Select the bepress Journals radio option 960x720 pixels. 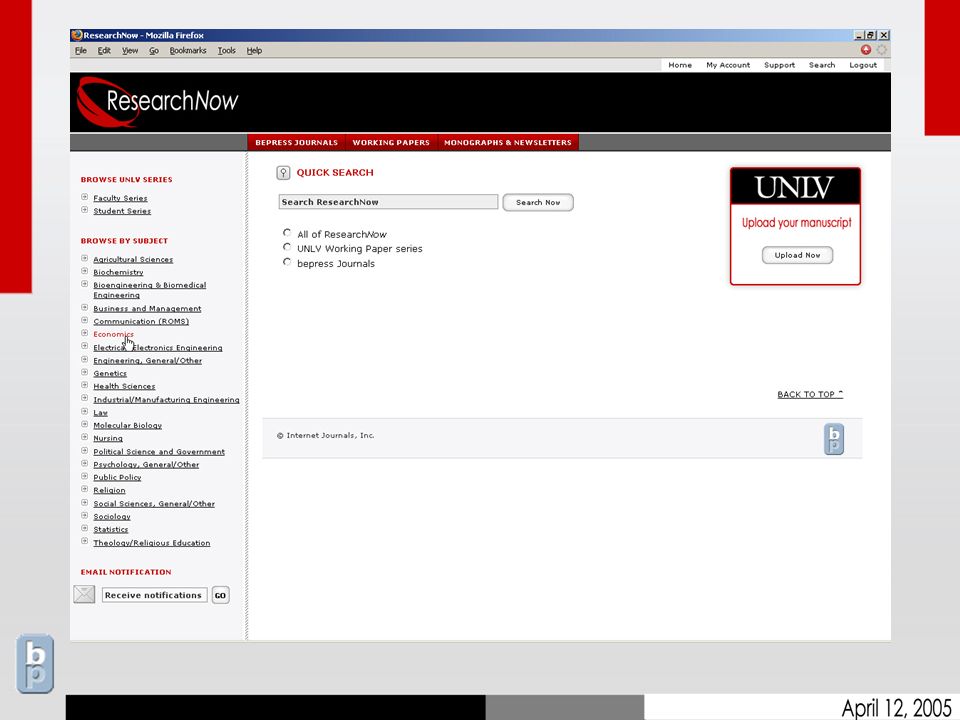coord(287,262)
